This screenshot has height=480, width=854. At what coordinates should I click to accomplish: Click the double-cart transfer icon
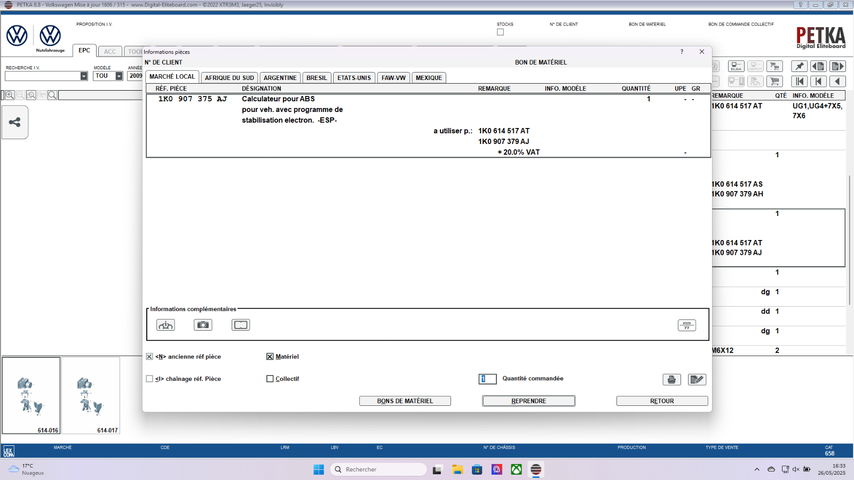(774, 66)
